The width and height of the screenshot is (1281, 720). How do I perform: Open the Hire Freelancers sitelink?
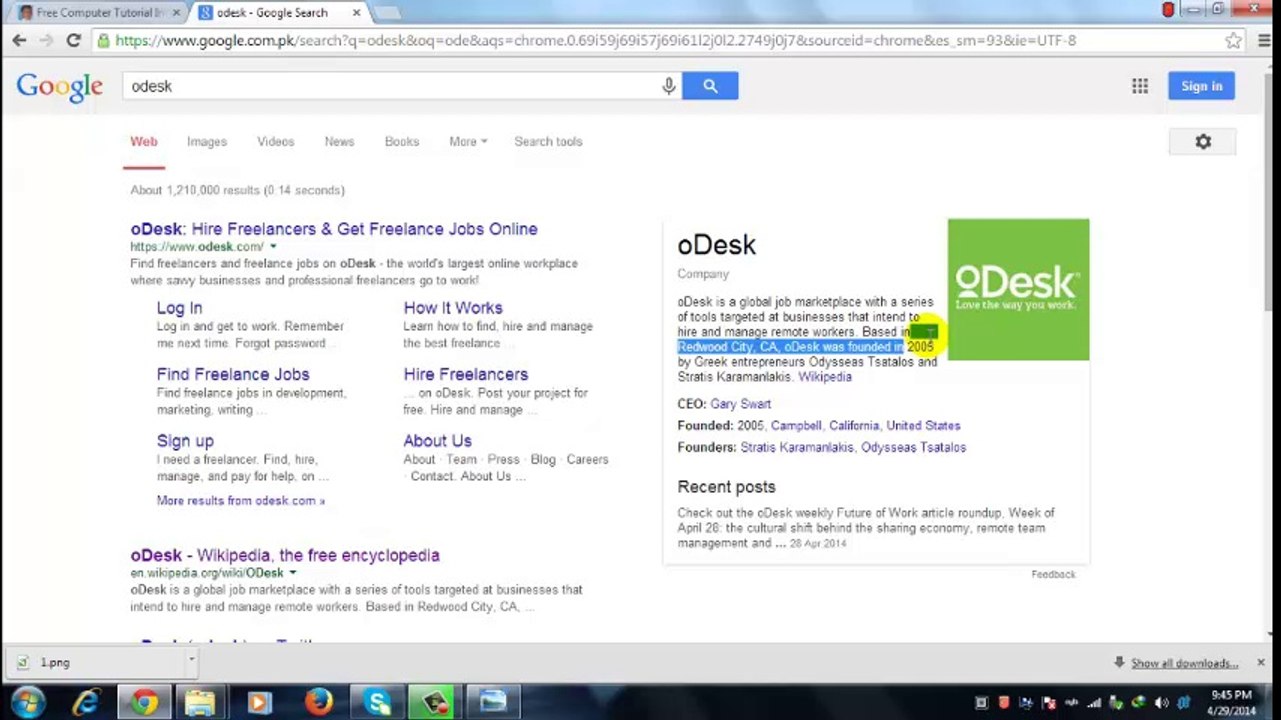tap(466, 375)
